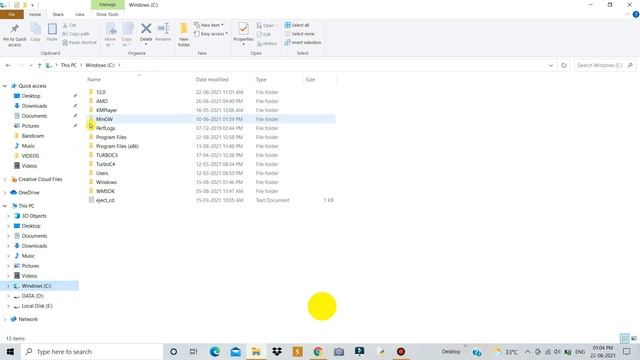
Task: Select the MinGW folder
Action: pos(104,119)
